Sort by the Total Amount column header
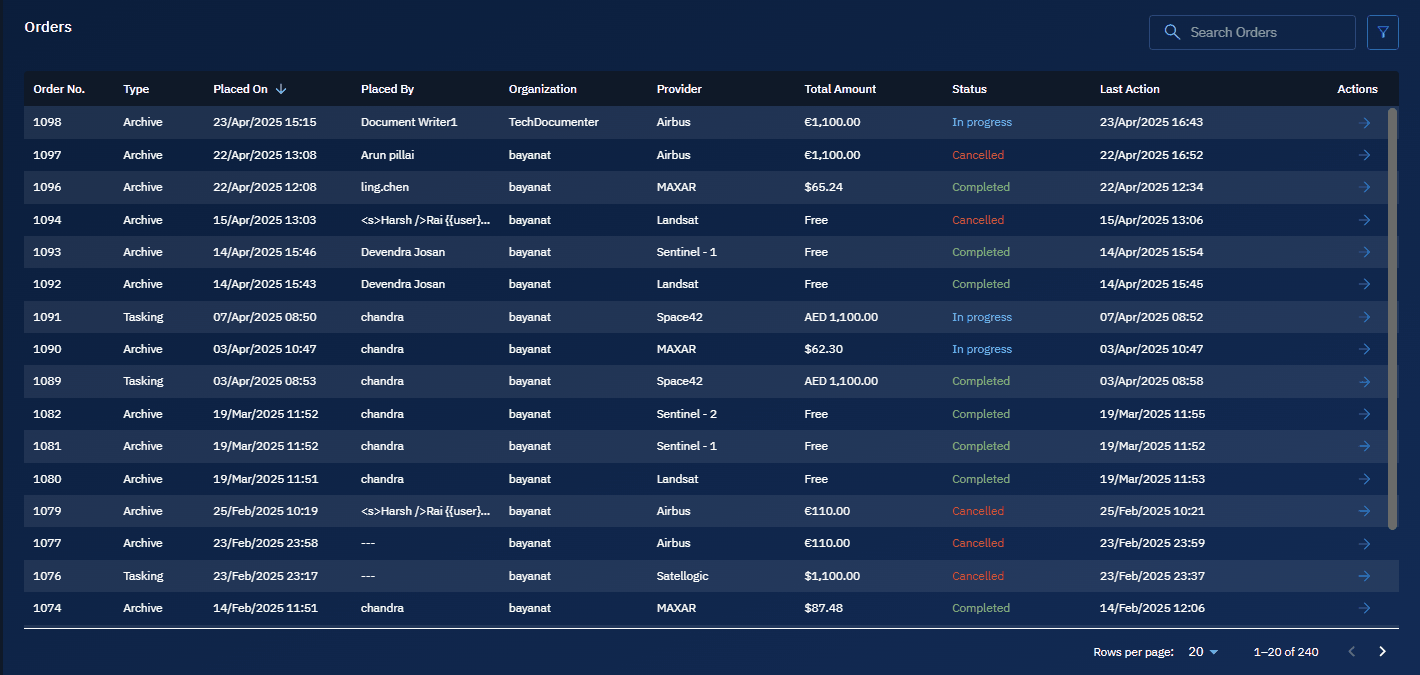This screenshot has height=675, width=1420. 840,89
